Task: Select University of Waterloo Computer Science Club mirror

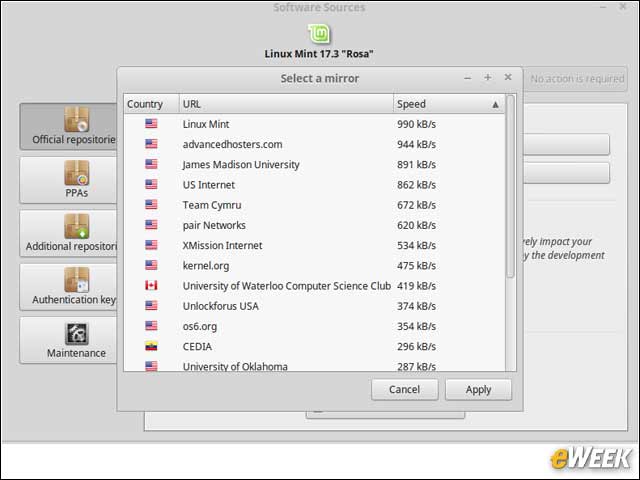Action: pyautogui.click(x=314, y=286)
